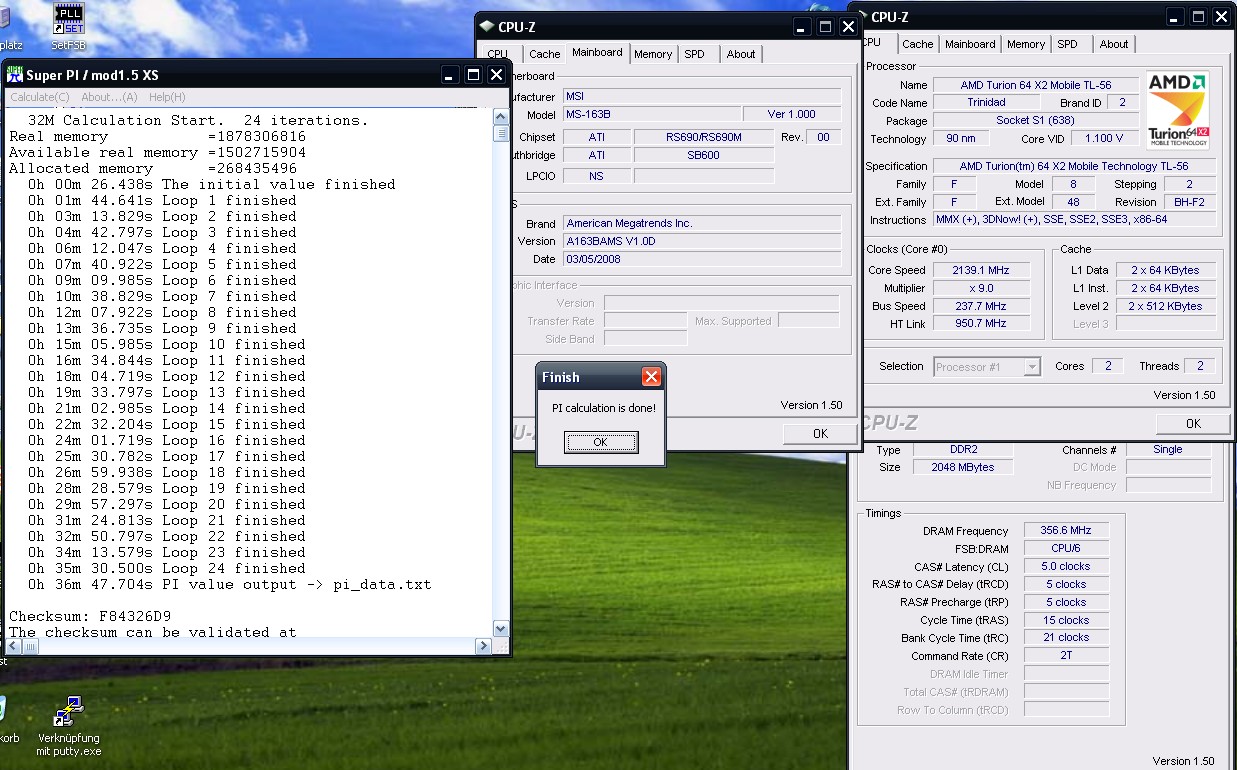Open the Memory tab in the right CPU-Z
Viewport: 1237px width, 770px height.
point(1026,44)
